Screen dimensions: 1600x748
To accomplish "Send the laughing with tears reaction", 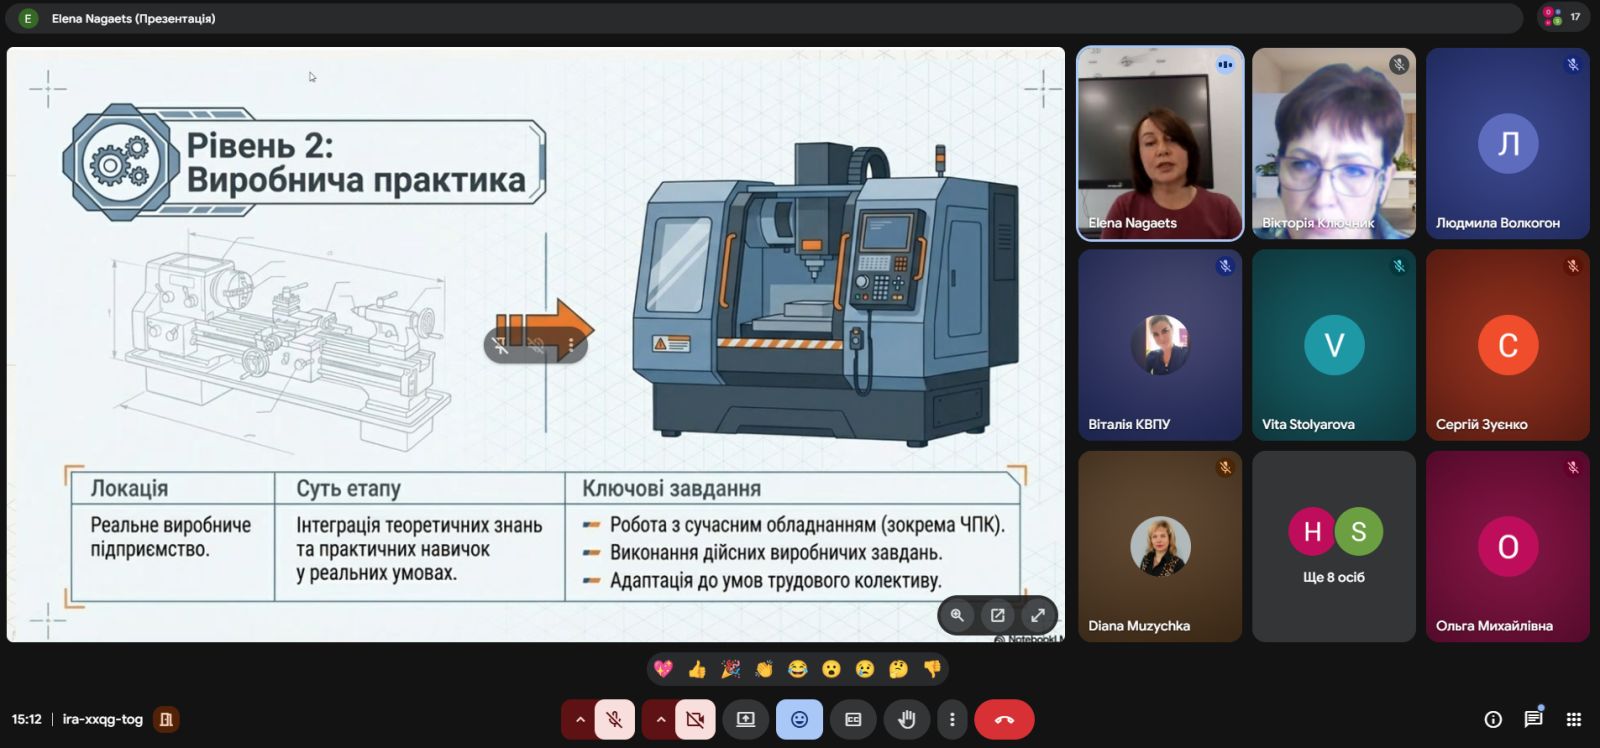I will [798, 669].
